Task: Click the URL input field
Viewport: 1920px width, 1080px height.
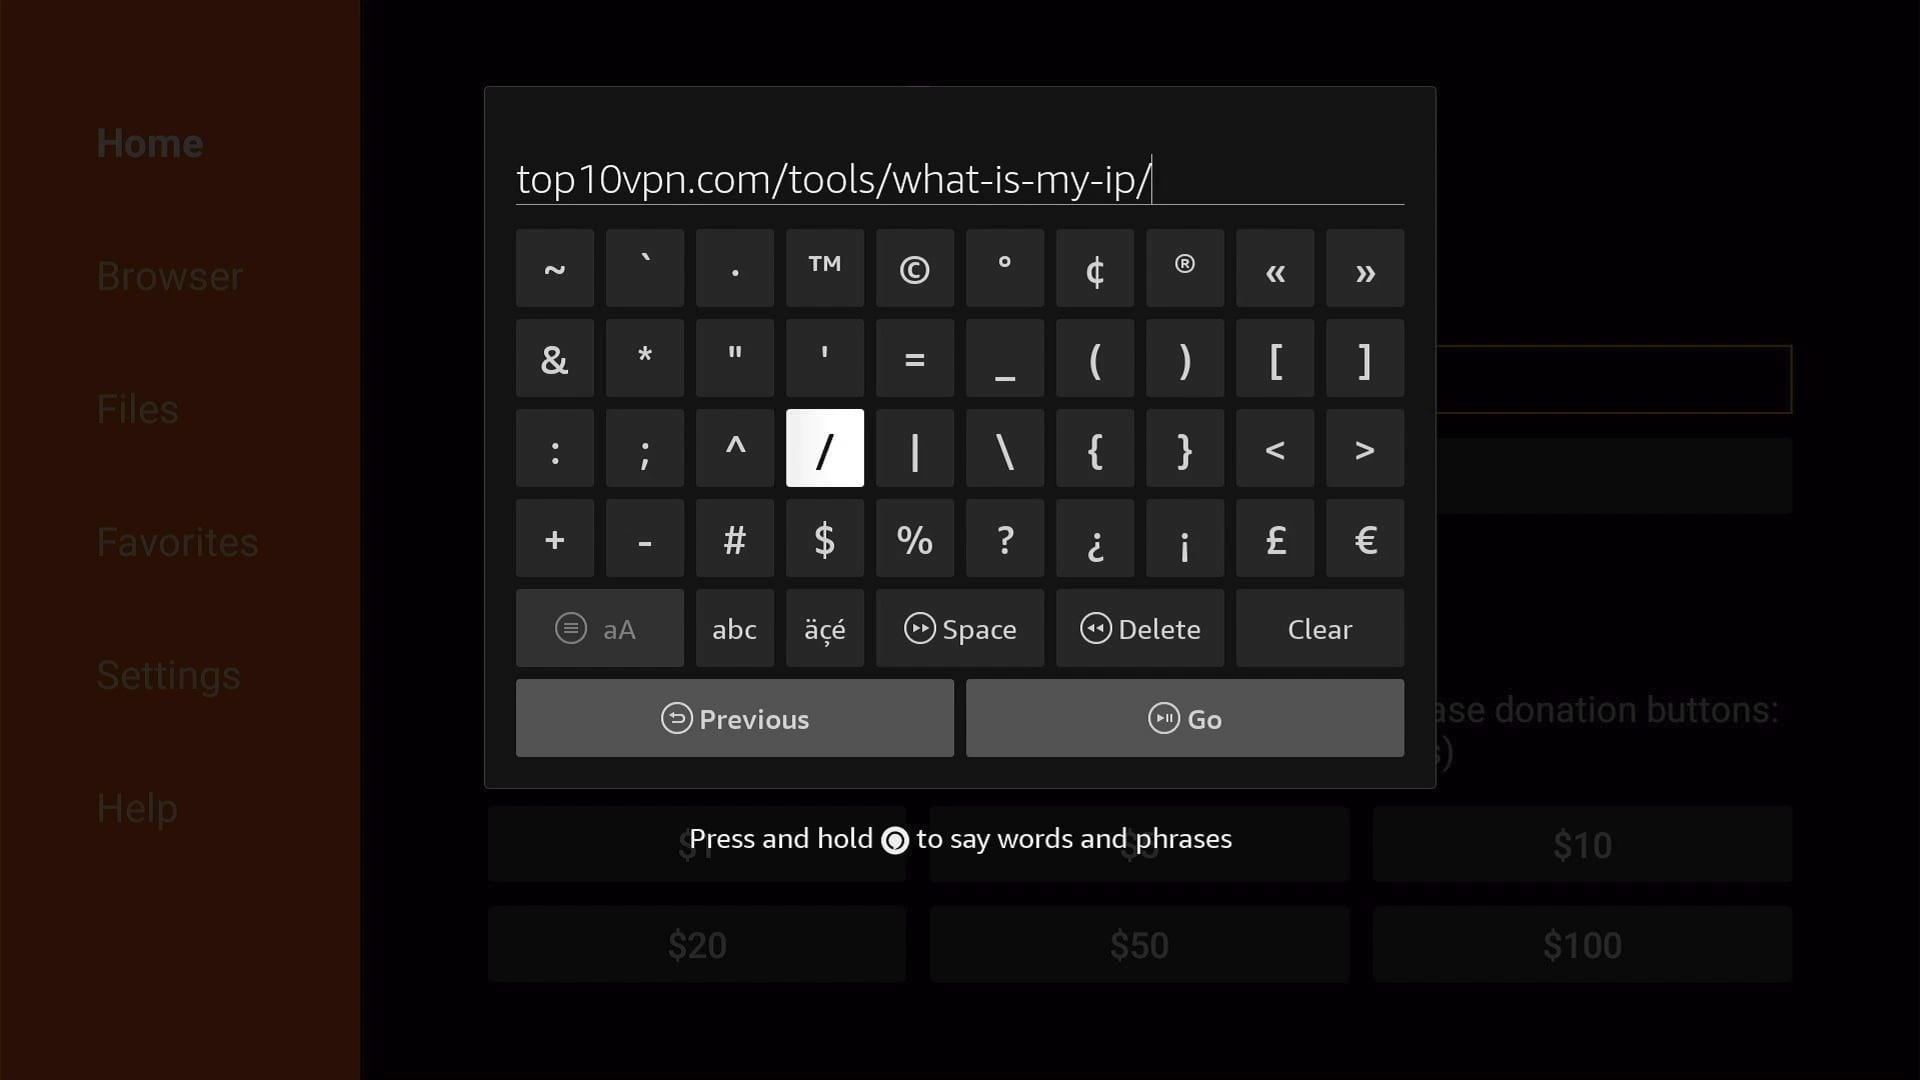Action: 960,178
